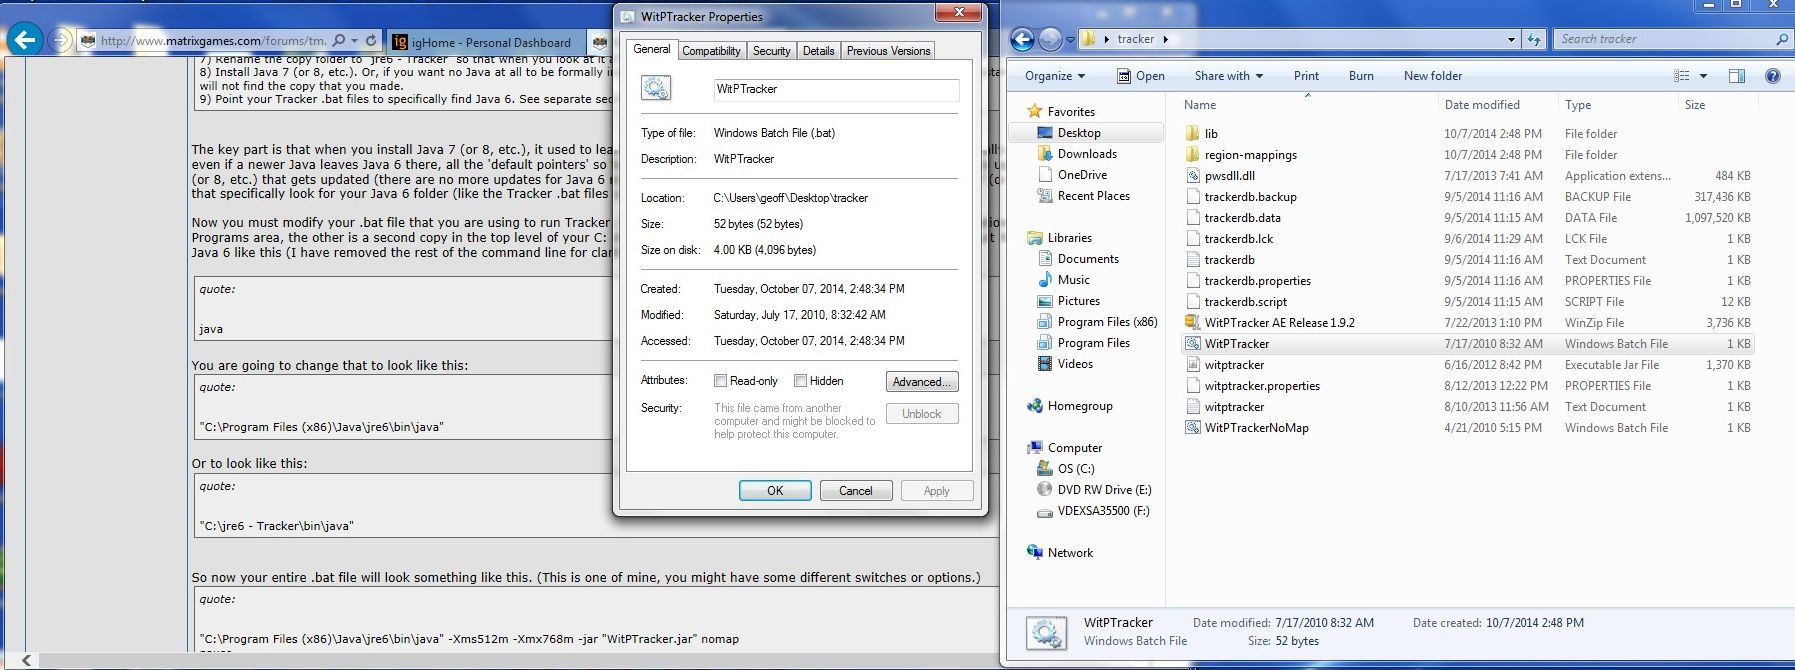Click the Advanced... attributes button
The width and height of the screenshot is (1795, 670).
pyautogui.click(x=922, y=382)
